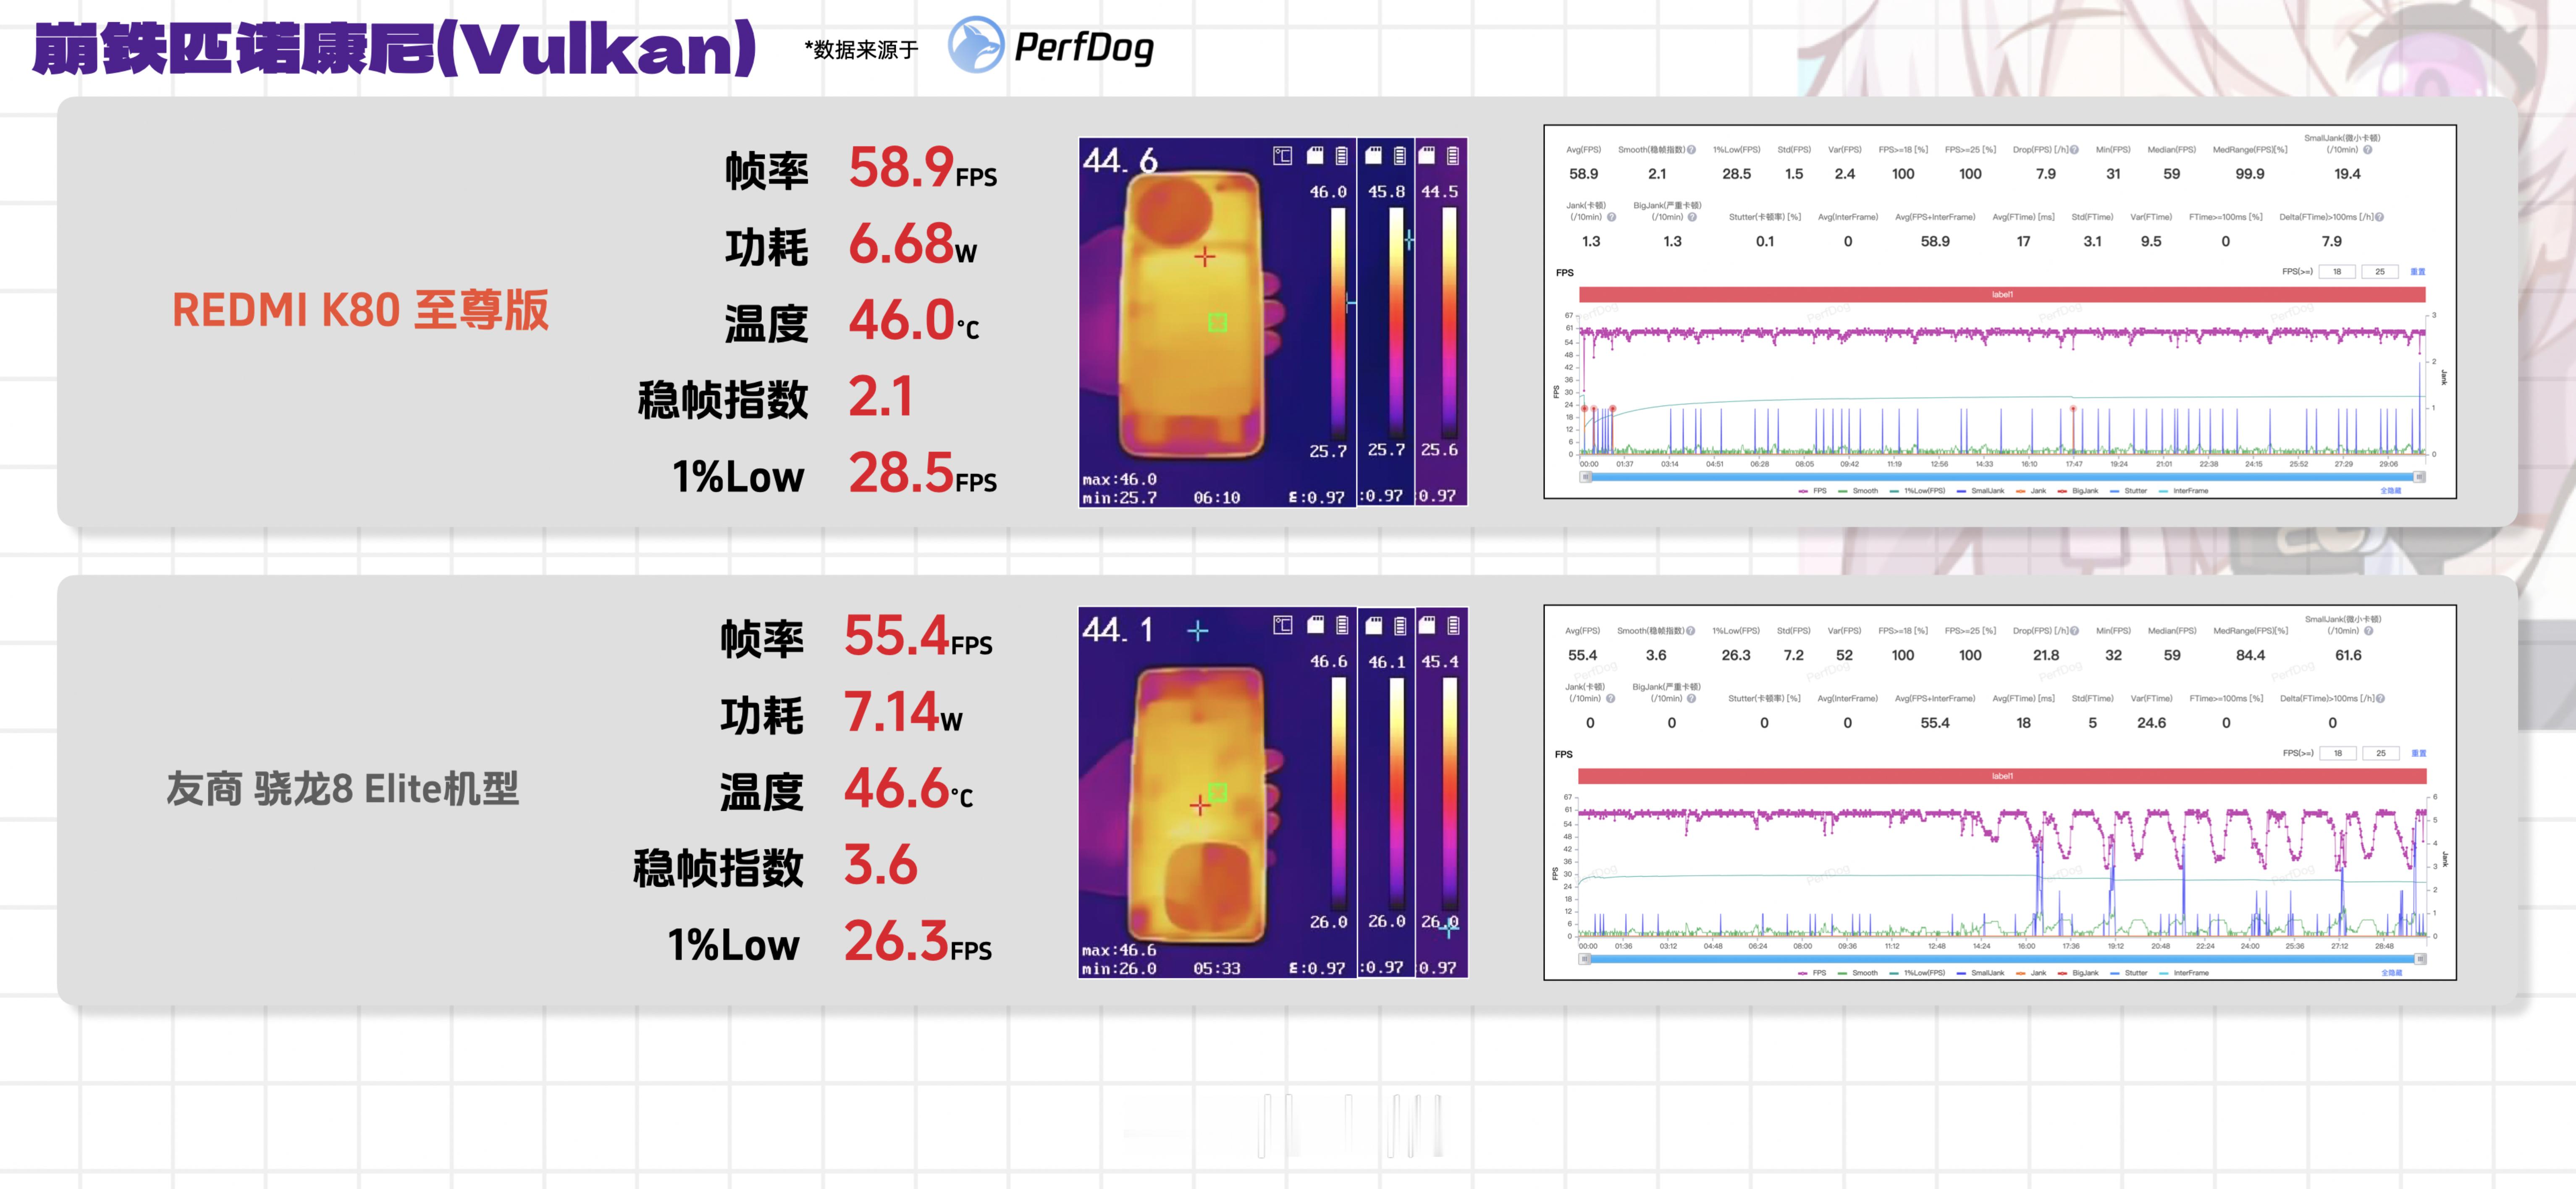Open BigJank help icon in 骁龙8 Elite chart

[1691, 698]
